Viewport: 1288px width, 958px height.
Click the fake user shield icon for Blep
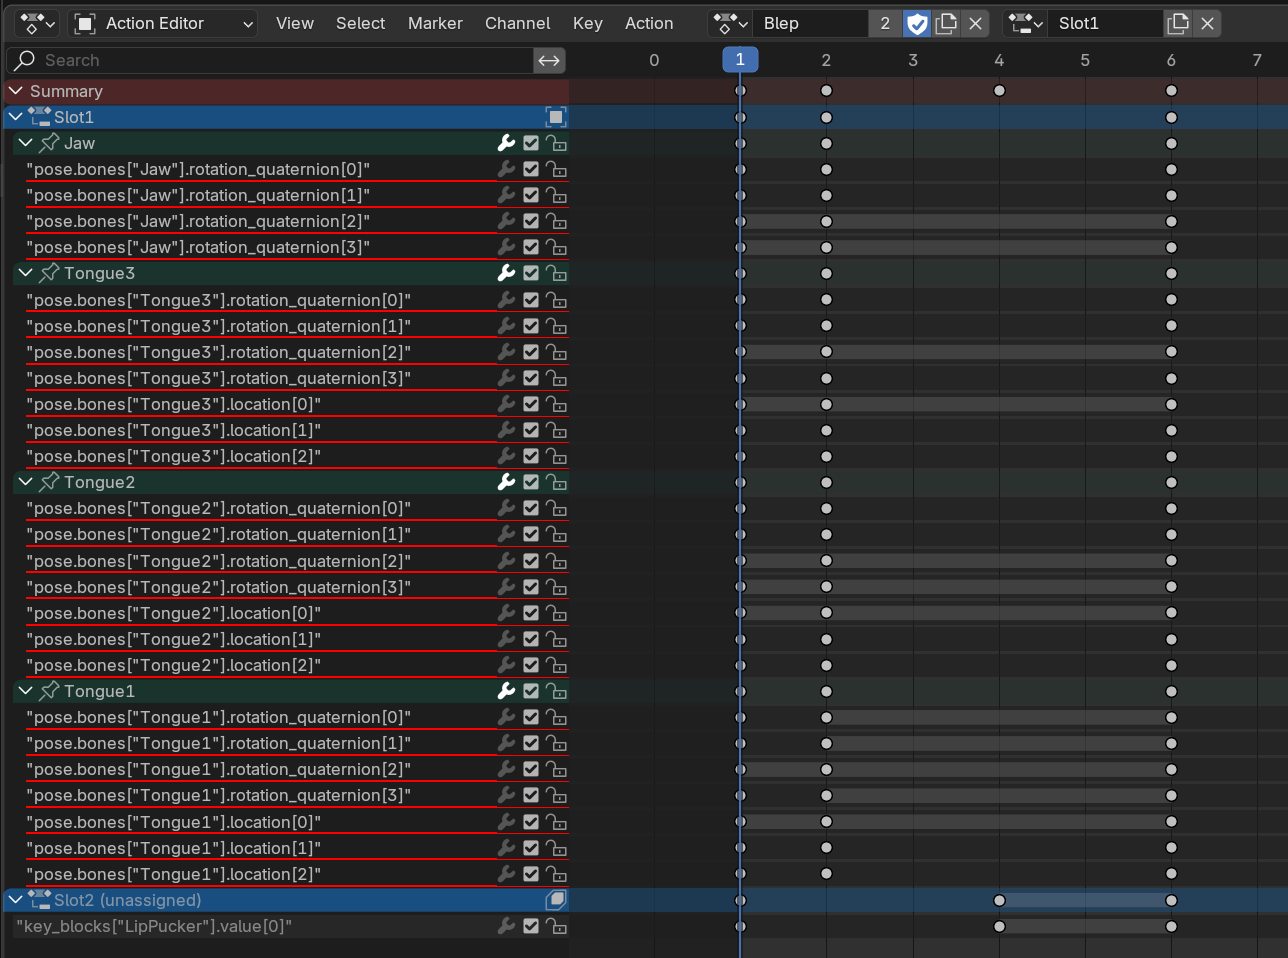[916, 23]
